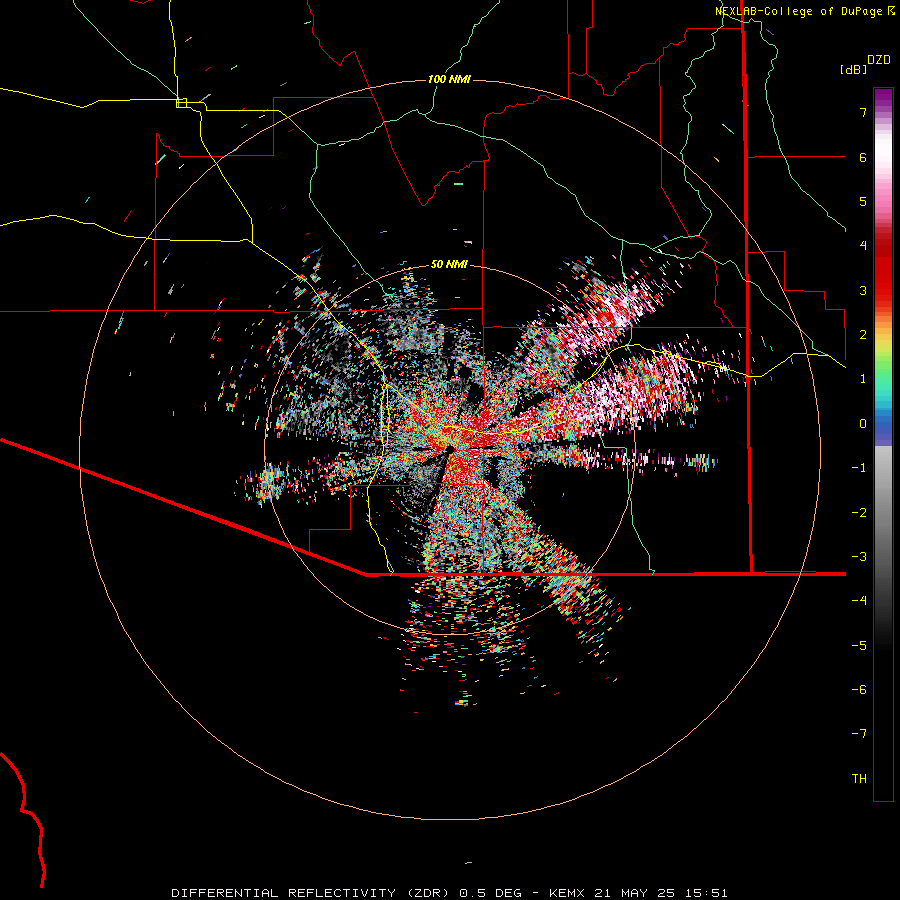The width and height of the screenshot is (900, 900).
Task: Click the 100 NMI range ring label
Action: pyautogui.click(x=449, y=79)
